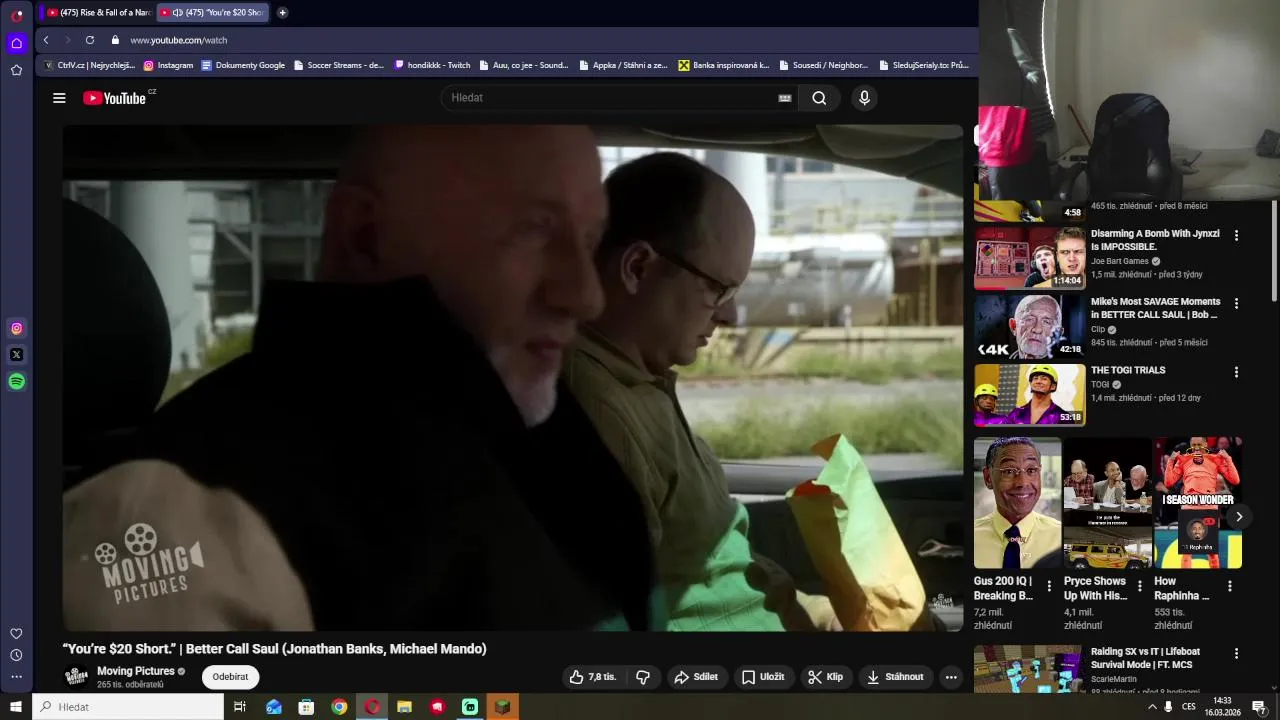Open the sidebar bookmarks star icon
This screenshot has width=1280, height=720.
click(x=16, y=70)
